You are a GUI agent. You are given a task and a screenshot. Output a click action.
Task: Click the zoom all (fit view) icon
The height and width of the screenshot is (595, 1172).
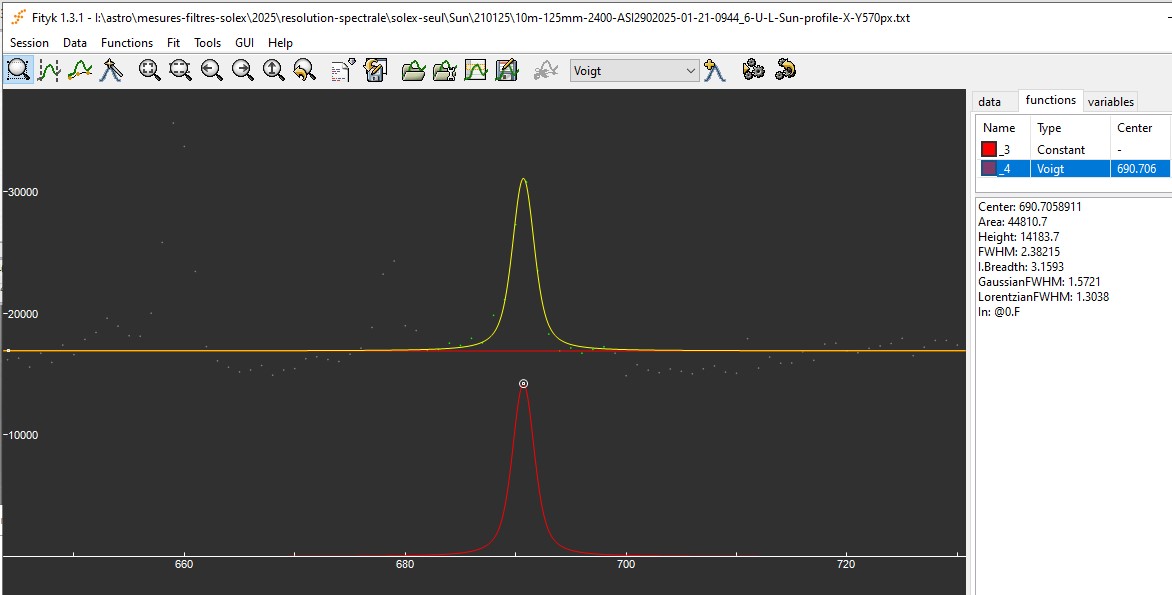[150, 70]
